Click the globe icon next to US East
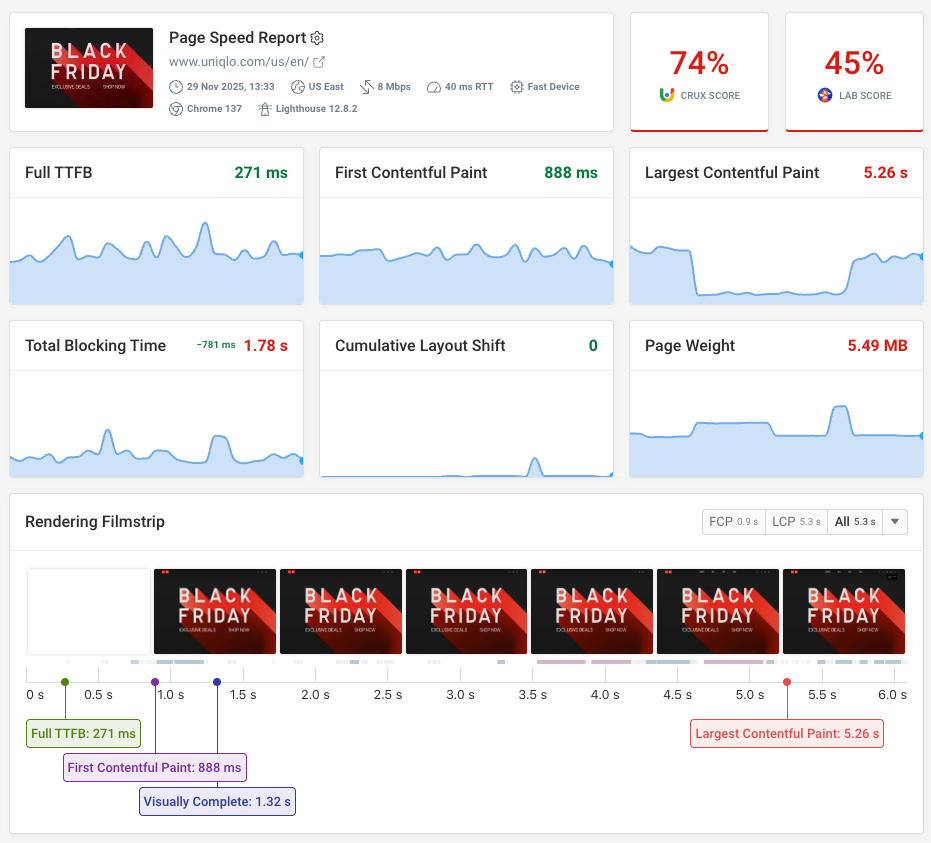This screenshot has width=931, height=843. [x=298, y=87]
